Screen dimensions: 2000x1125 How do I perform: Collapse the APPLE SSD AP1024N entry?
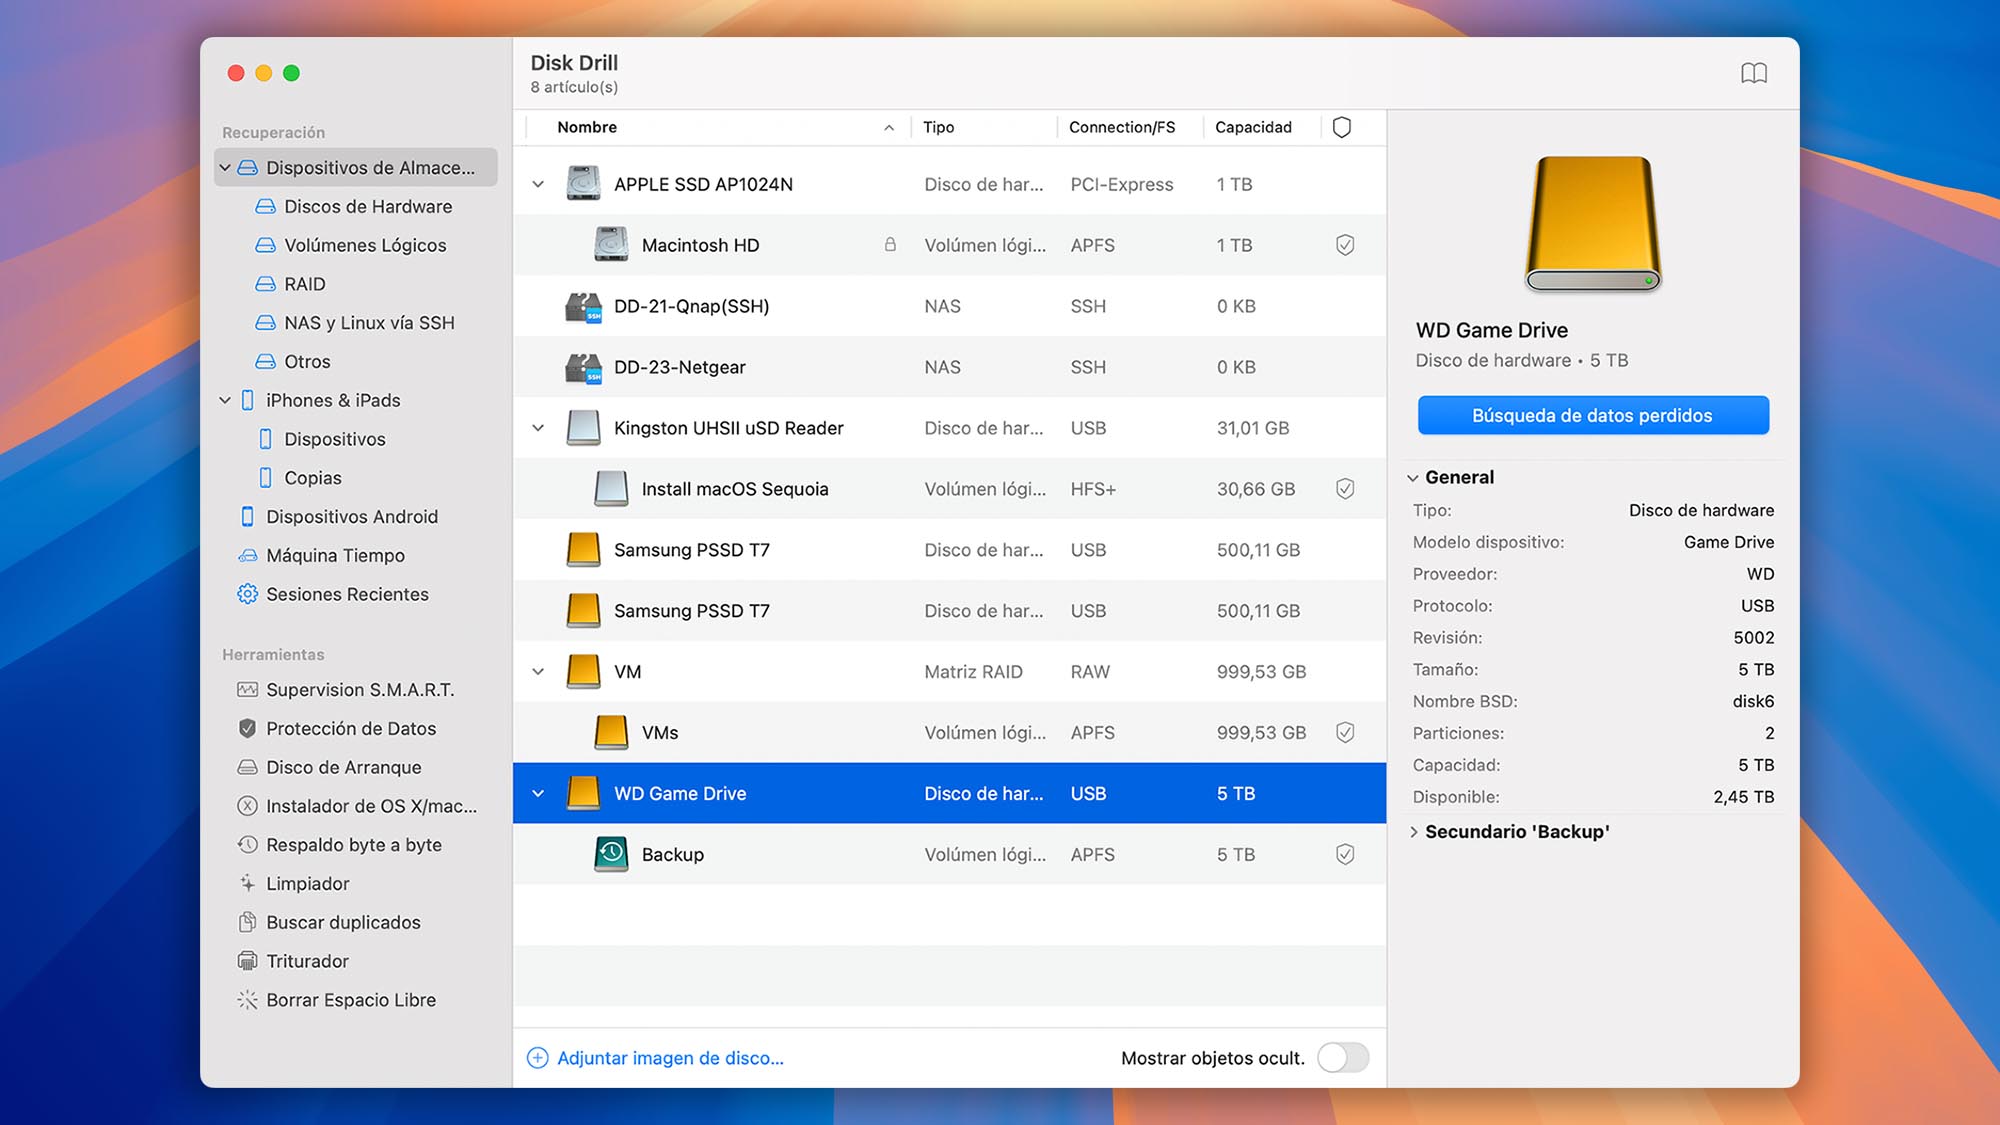coord(537,183)
